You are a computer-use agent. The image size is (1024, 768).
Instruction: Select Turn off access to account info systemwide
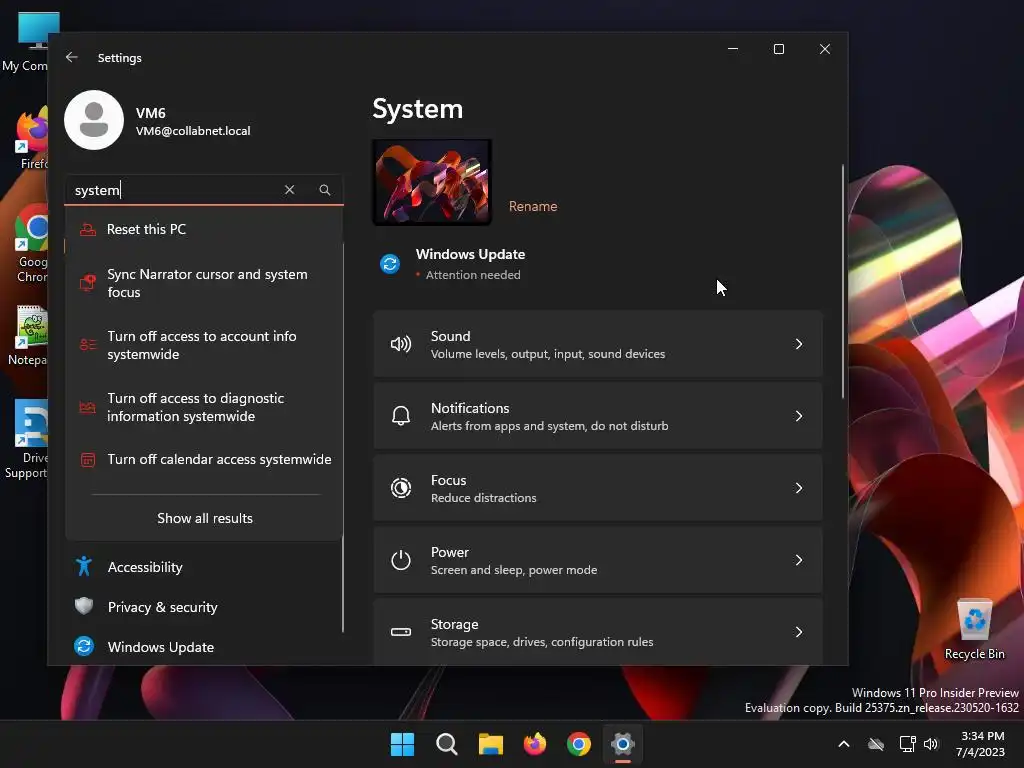[x=204, y=345]
